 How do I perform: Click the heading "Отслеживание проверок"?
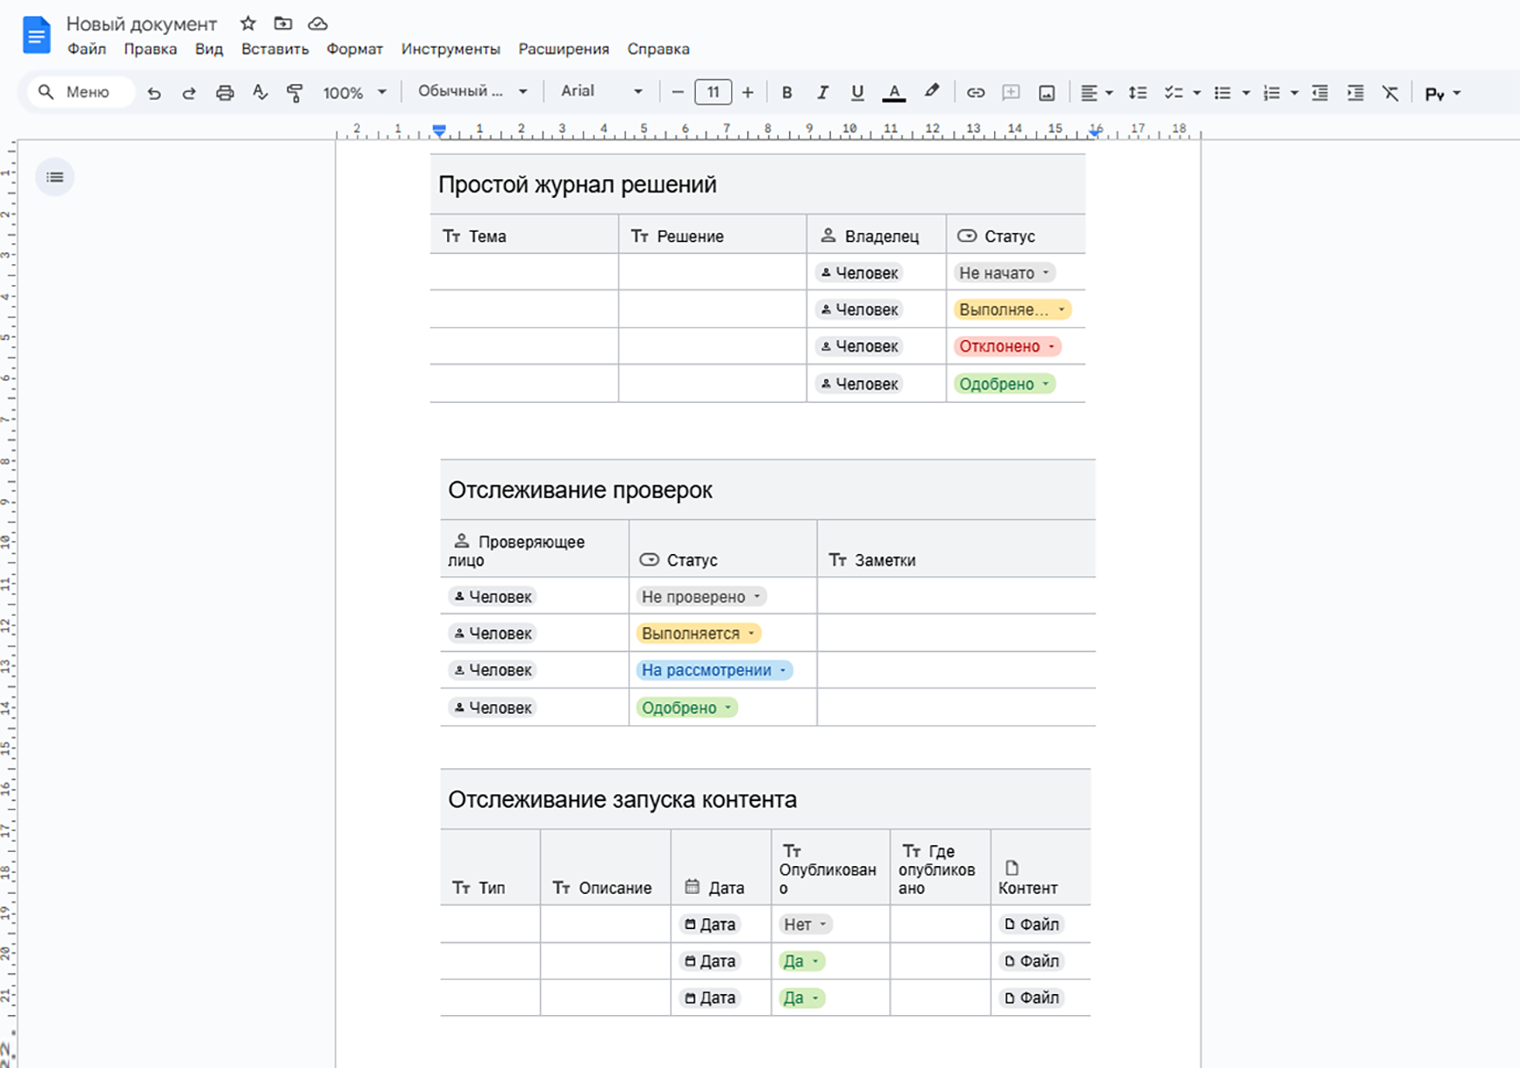pos(580,490)
